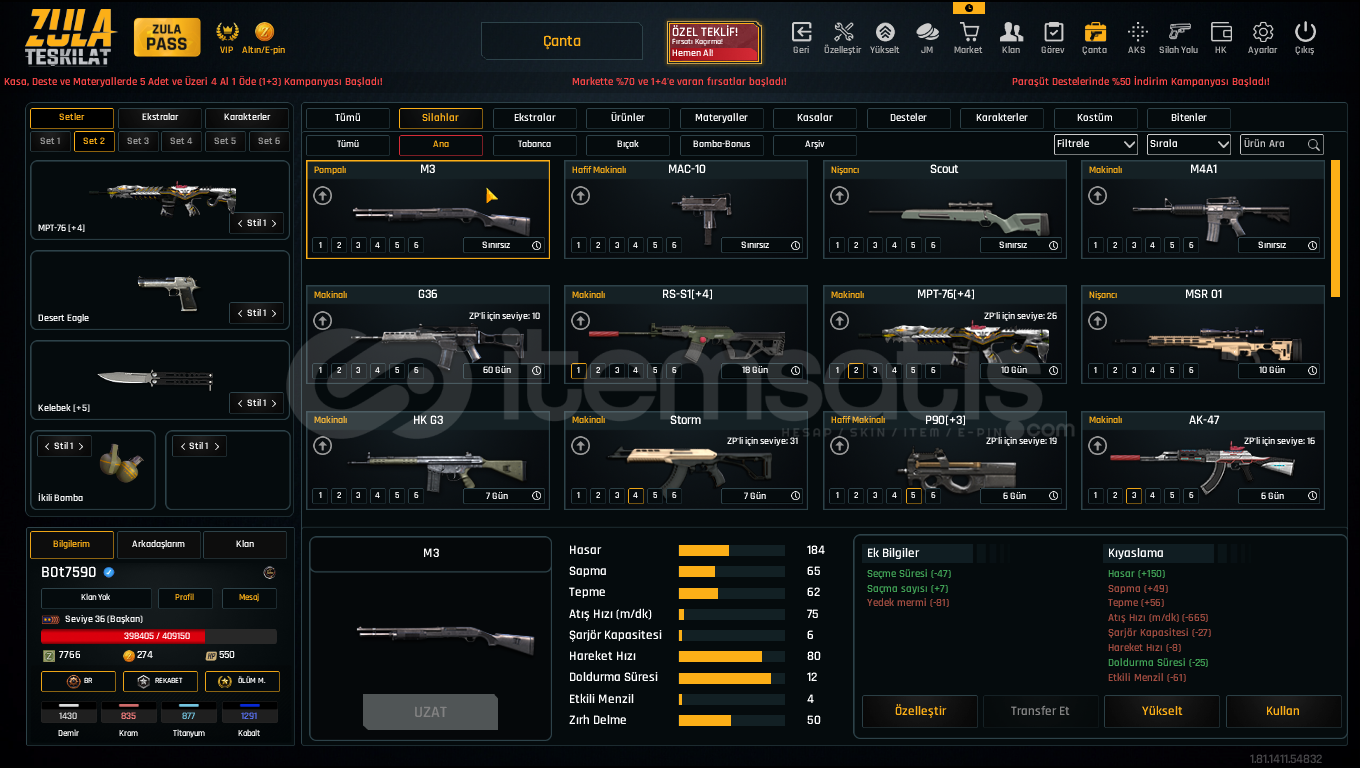Expand the Sırala sort dropdown
The width and height of the screenshot is (1360, 768).
(1188, 144)
